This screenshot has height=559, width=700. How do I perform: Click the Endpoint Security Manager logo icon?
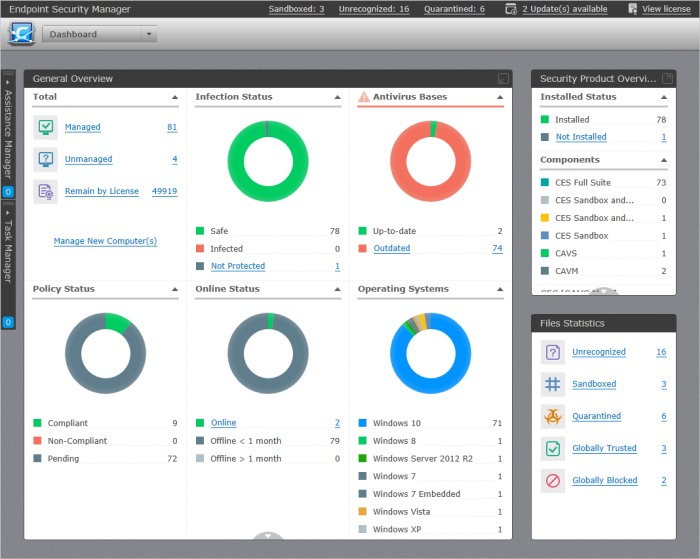[21, 33]
